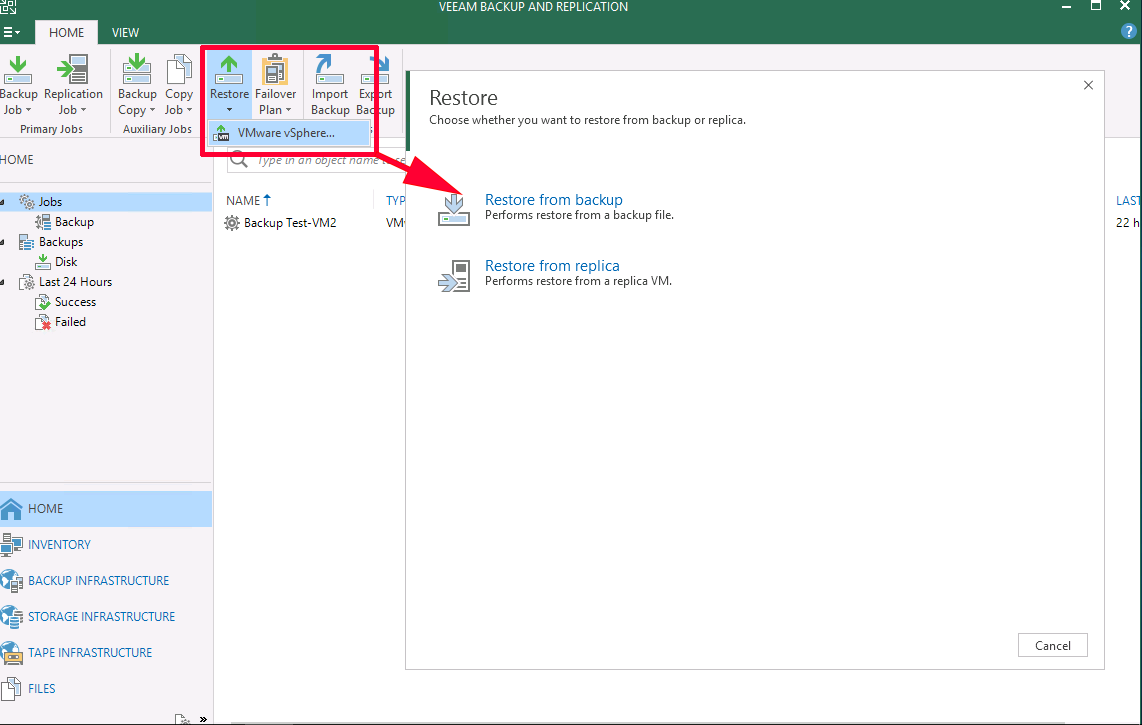Minimize the Veeam window

1066,7
